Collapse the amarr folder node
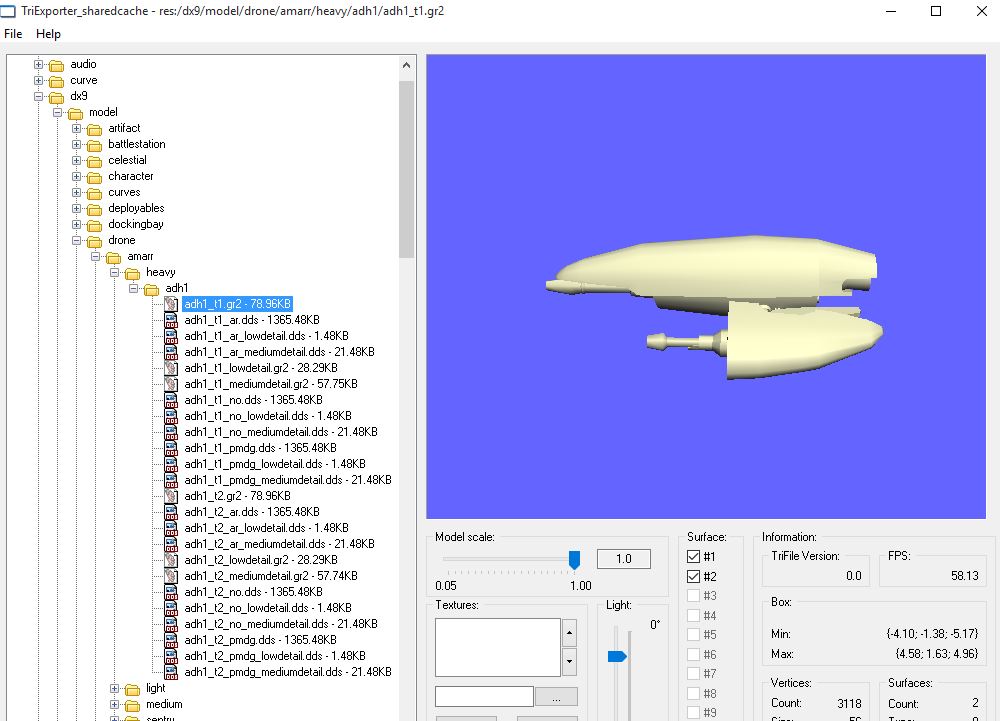This screenshot has height=721, width=1000. point(96,256)
